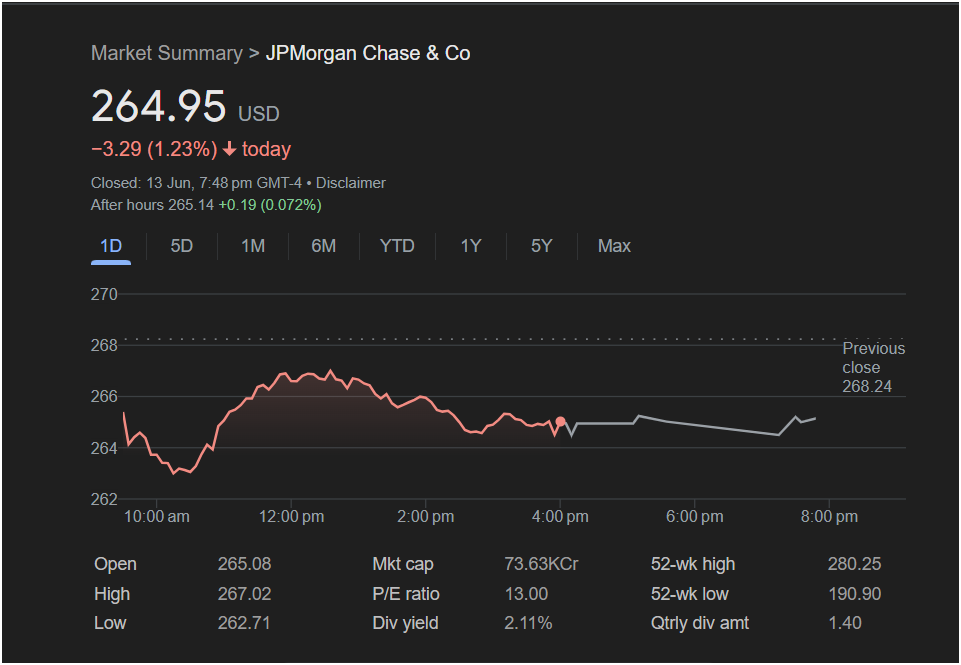Click the +0.19 (0.072%) after-hours change

pos(270,205)
